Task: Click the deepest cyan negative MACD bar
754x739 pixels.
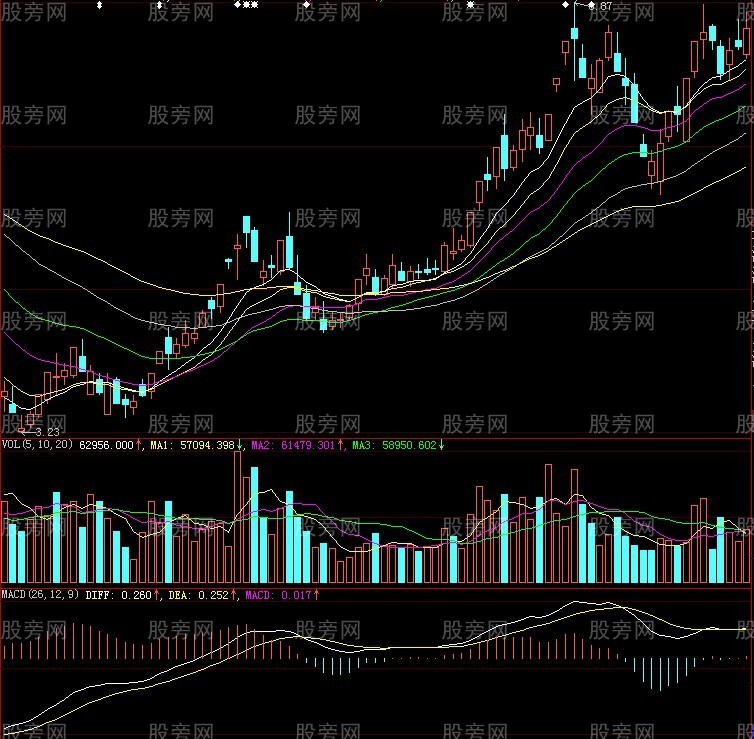Action: [x=661, y=674]
